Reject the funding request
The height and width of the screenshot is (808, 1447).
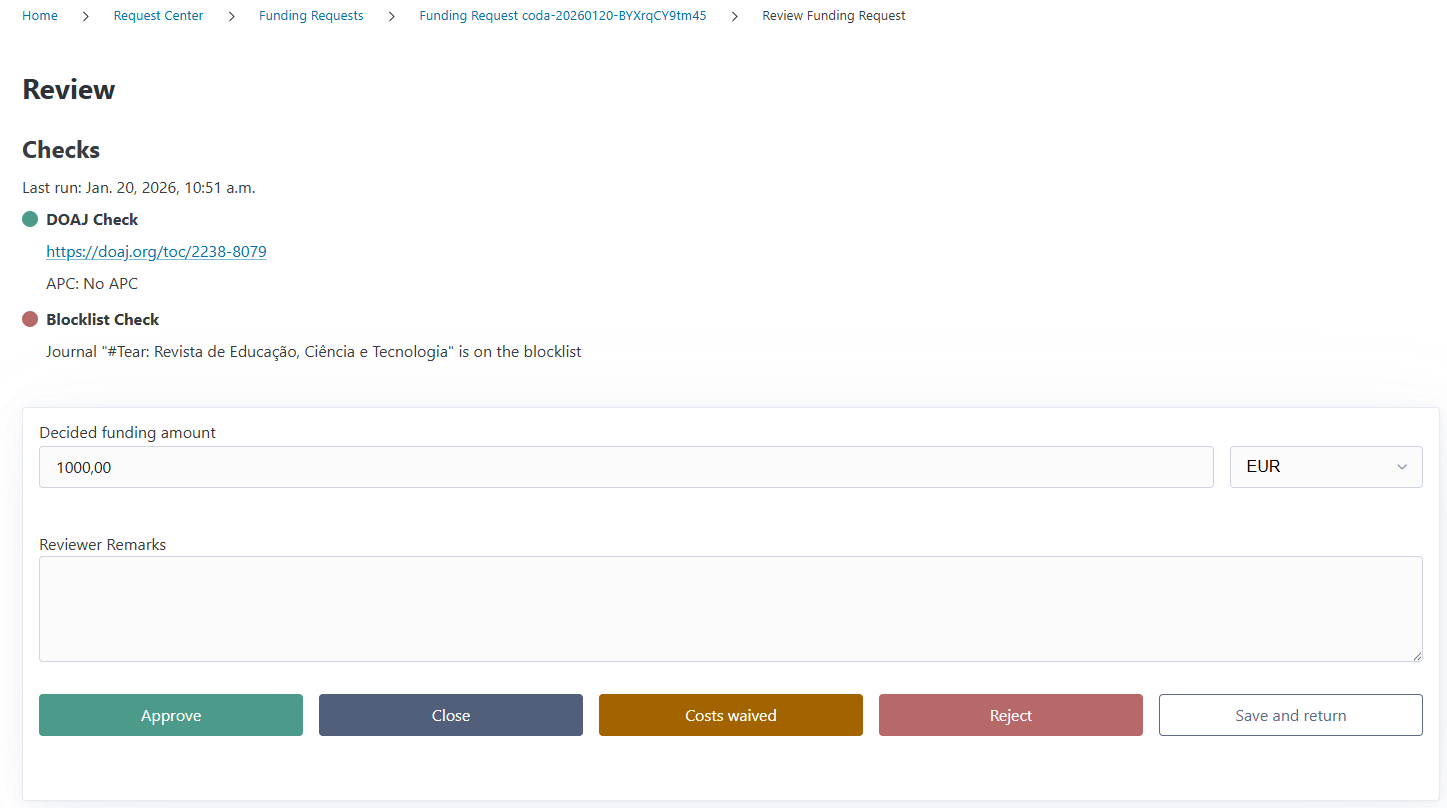pyautogui.click(x=1010, y=715)
